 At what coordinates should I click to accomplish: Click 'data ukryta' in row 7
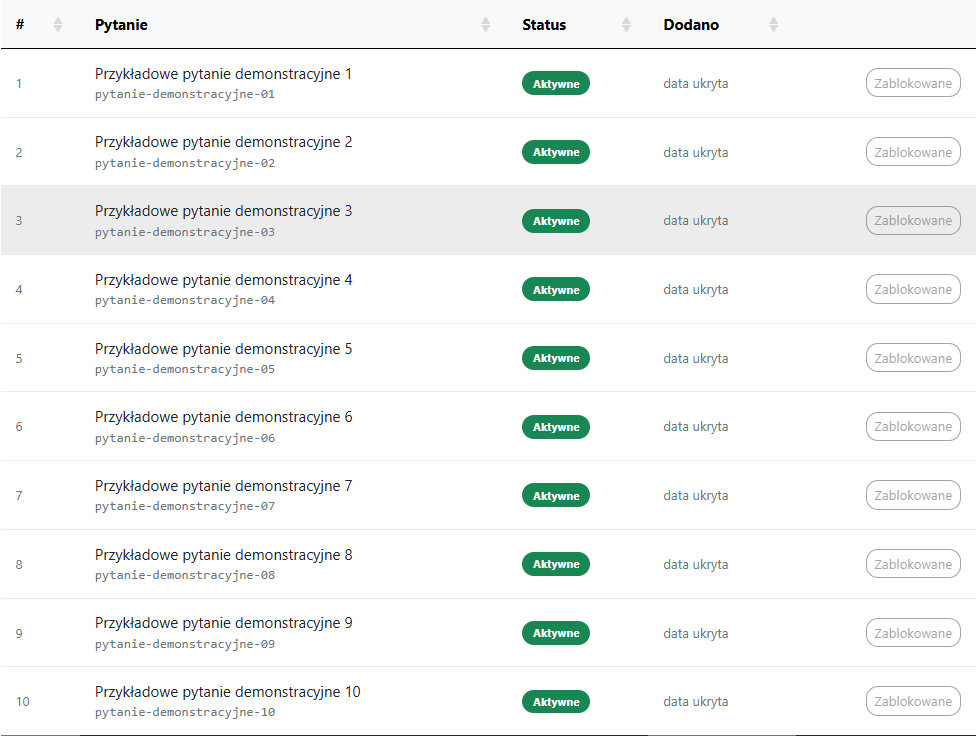696,496
